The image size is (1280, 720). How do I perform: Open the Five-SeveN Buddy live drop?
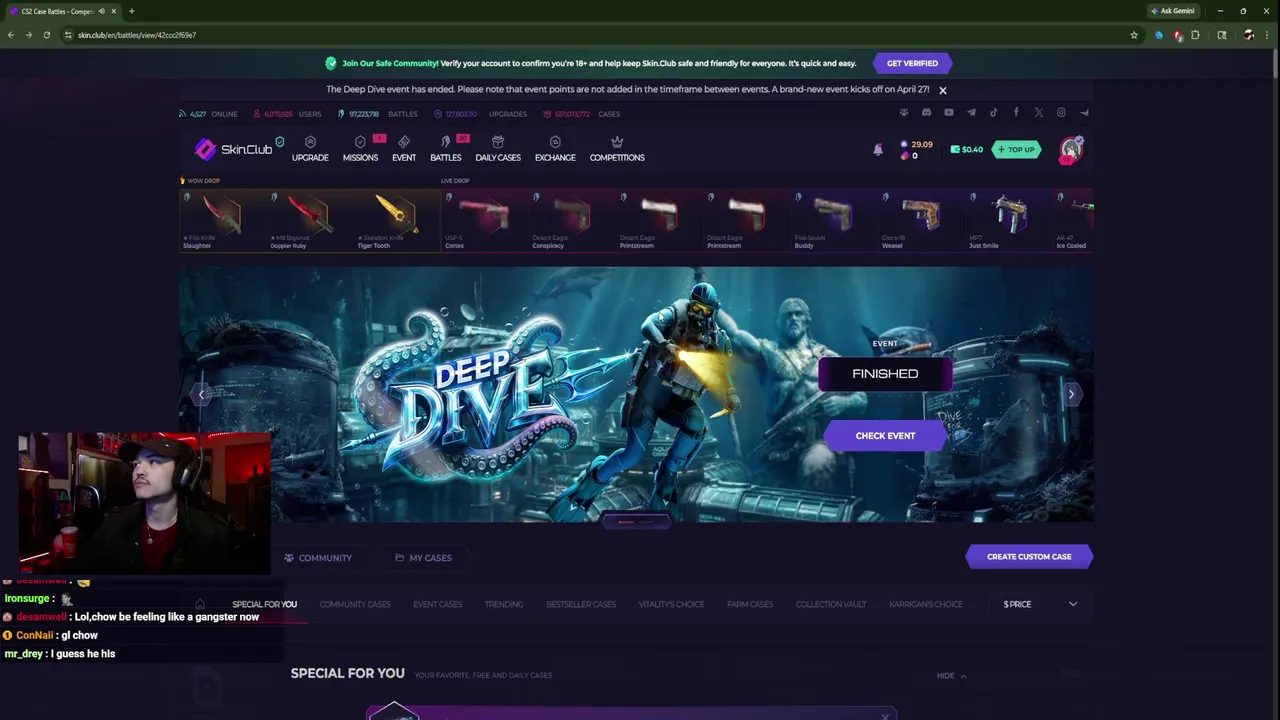click(835, 220)
